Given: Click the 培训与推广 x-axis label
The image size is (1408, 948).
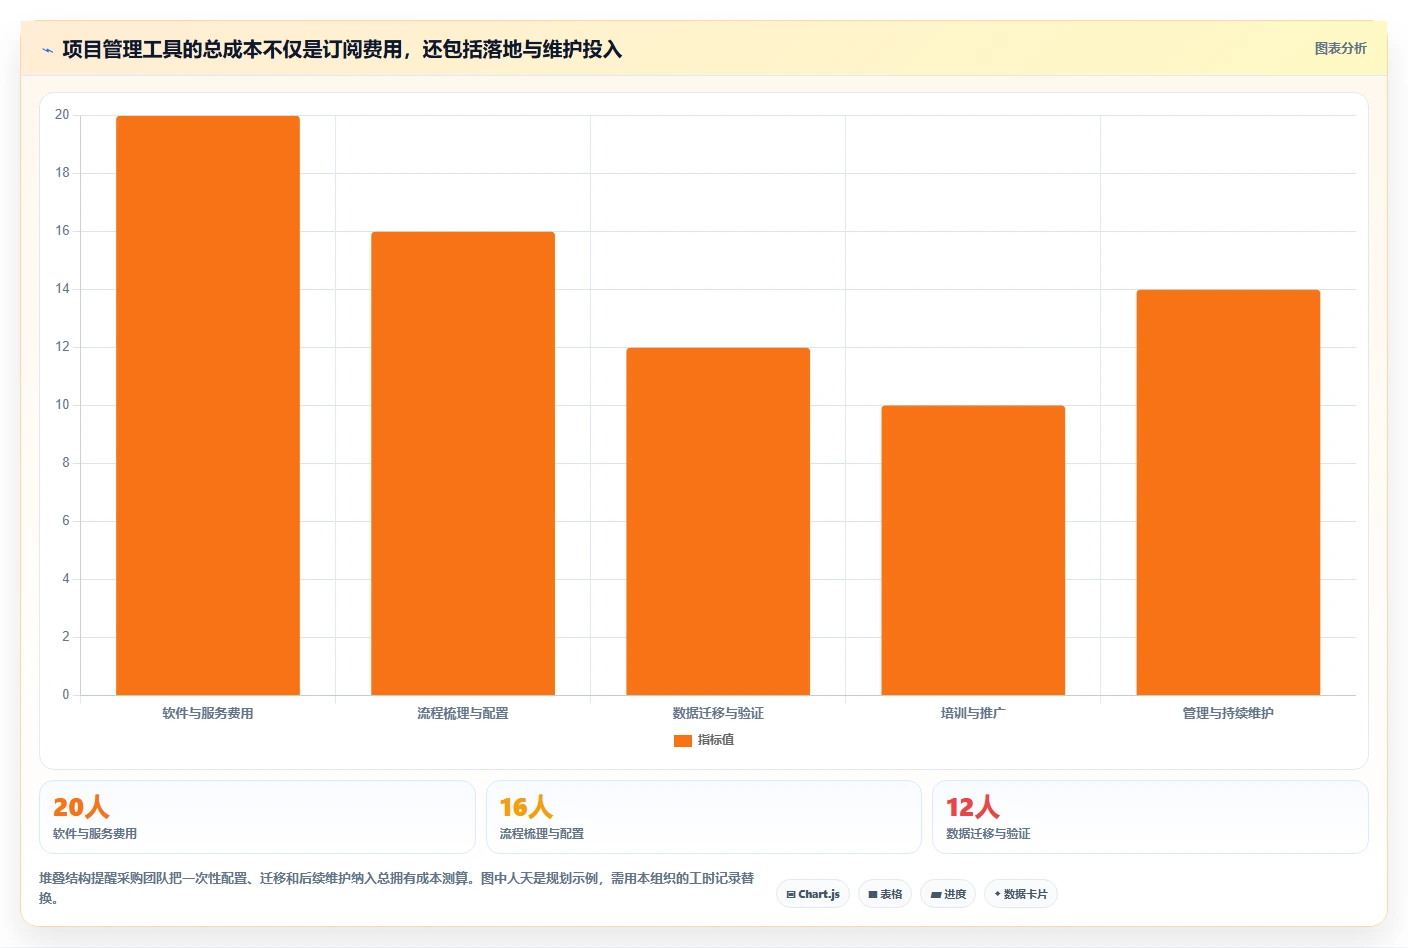Looking at the screenshot, I should click(x=973, y=713).
